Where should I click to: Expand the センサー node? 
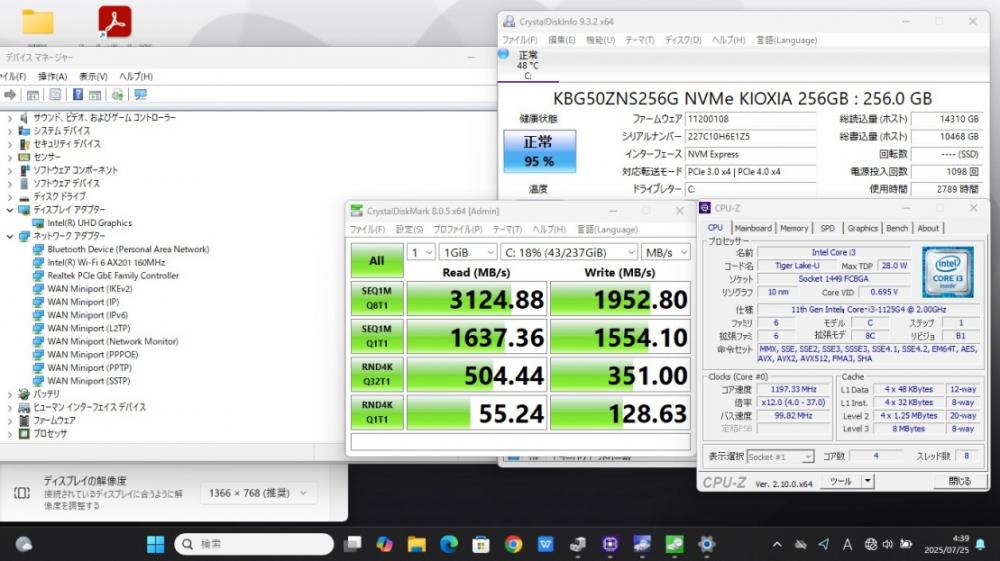click(10, 157)
